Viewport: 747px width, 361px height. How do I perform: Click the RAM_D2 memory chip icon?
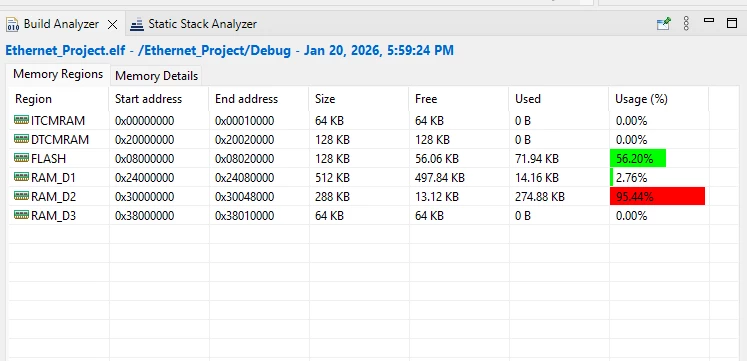click(21, 196)
